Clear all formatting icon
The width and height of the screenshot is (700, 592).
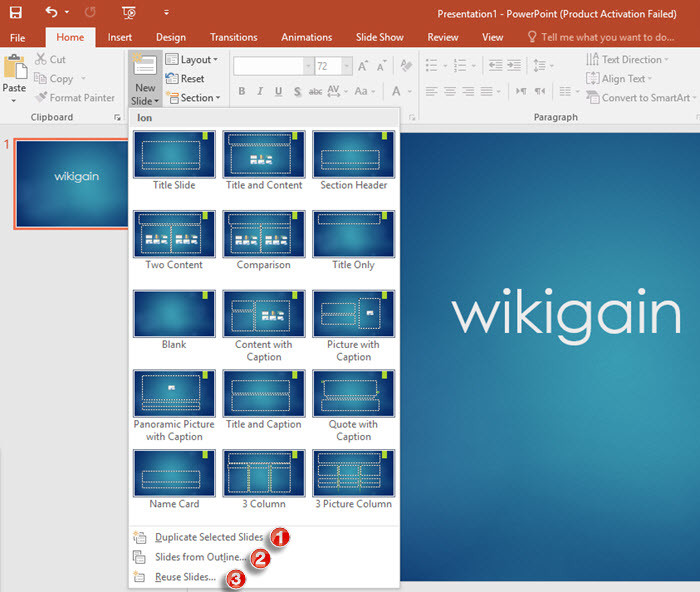[x=406, y=66]
